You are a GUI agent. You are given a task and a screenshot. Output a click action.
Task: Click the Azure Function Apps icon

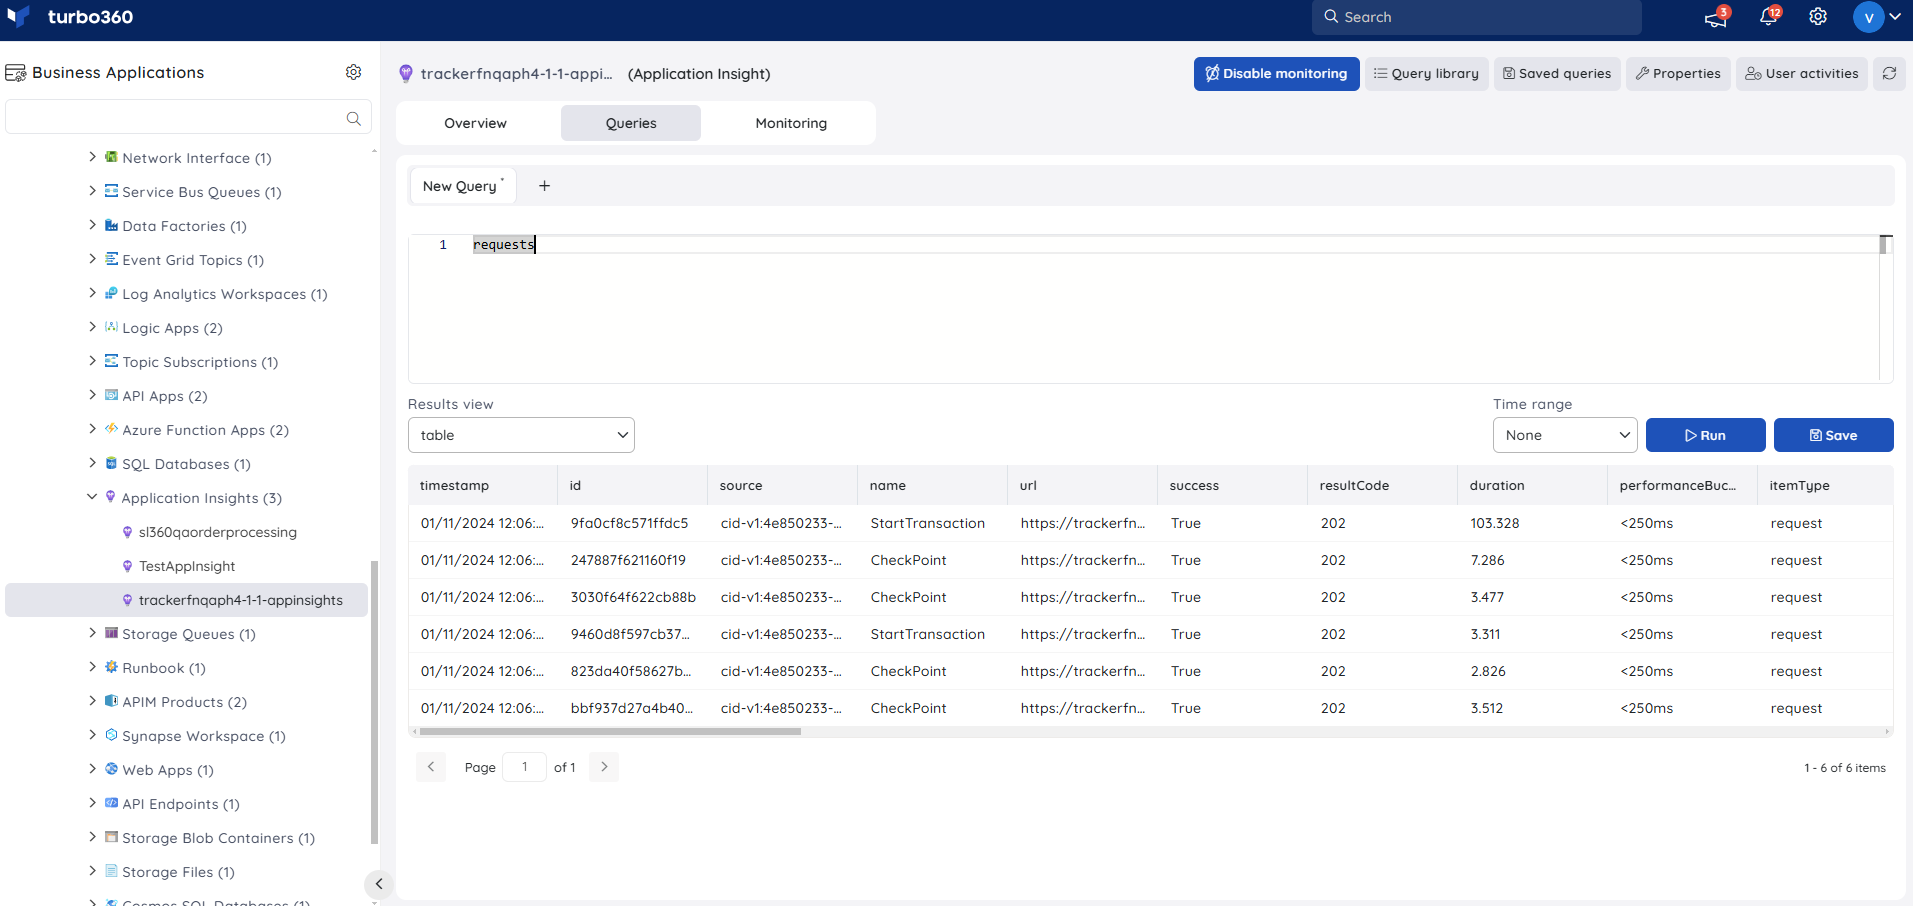pyautogui.click(x=111, y=429)
